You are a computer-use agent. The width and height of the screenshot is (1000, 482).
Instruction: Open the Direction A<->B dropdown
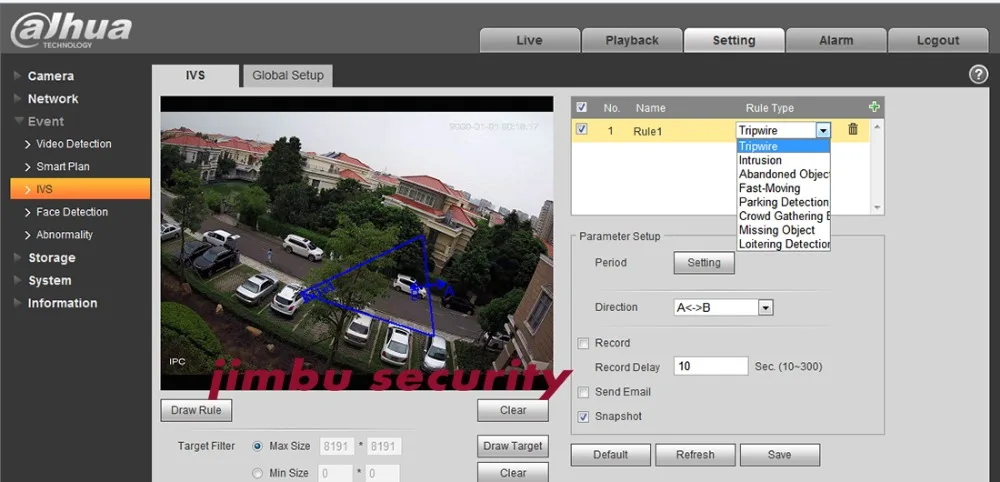[766, 308]
